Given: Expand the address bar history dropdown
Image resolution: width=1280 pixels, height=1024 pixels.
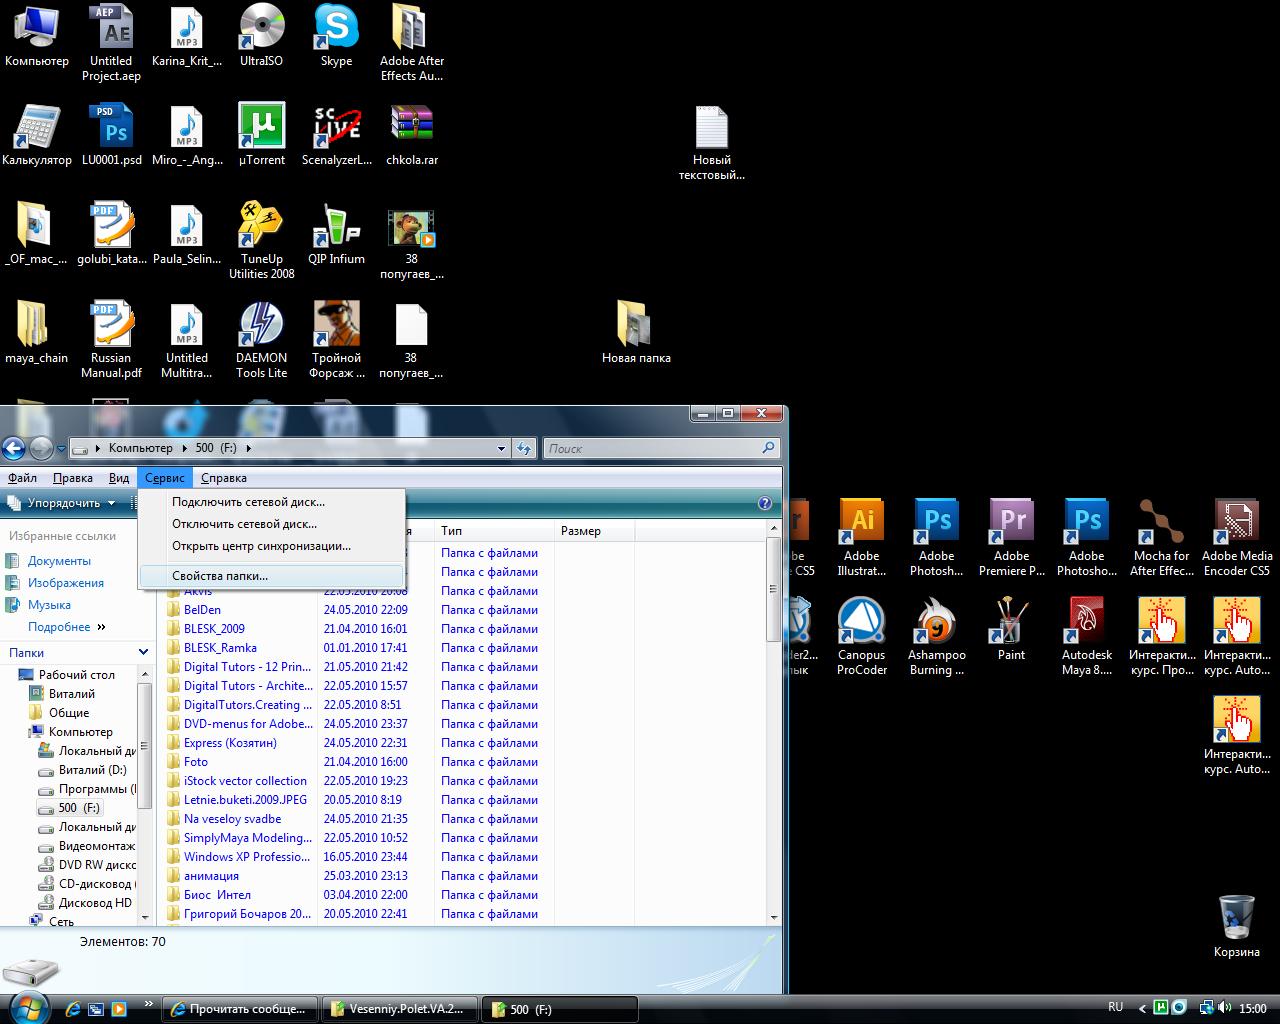Looking at the screenshot, I should (x=502, y=449).
